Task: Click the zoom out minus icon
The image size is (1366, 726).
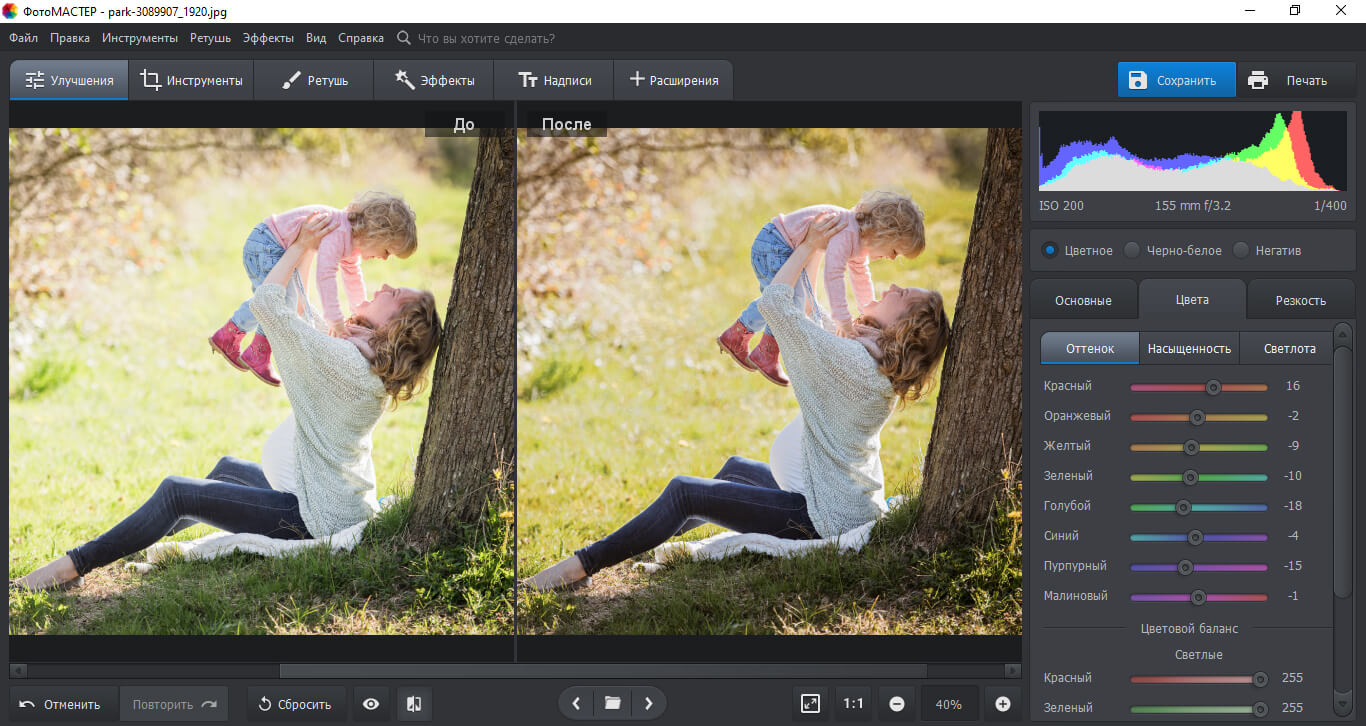Action: point(896,704)
